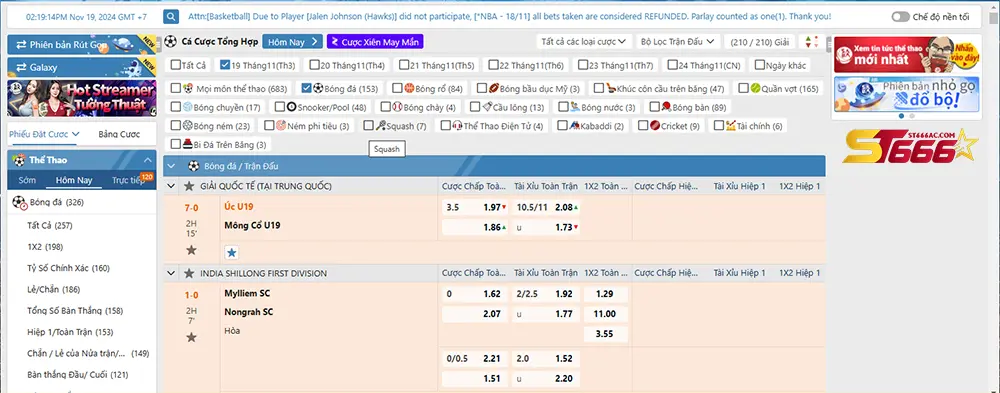Collapse the Bóng đá / Trận Đấu section
This screenshot has width=1000, height=393.
[171, 166]
